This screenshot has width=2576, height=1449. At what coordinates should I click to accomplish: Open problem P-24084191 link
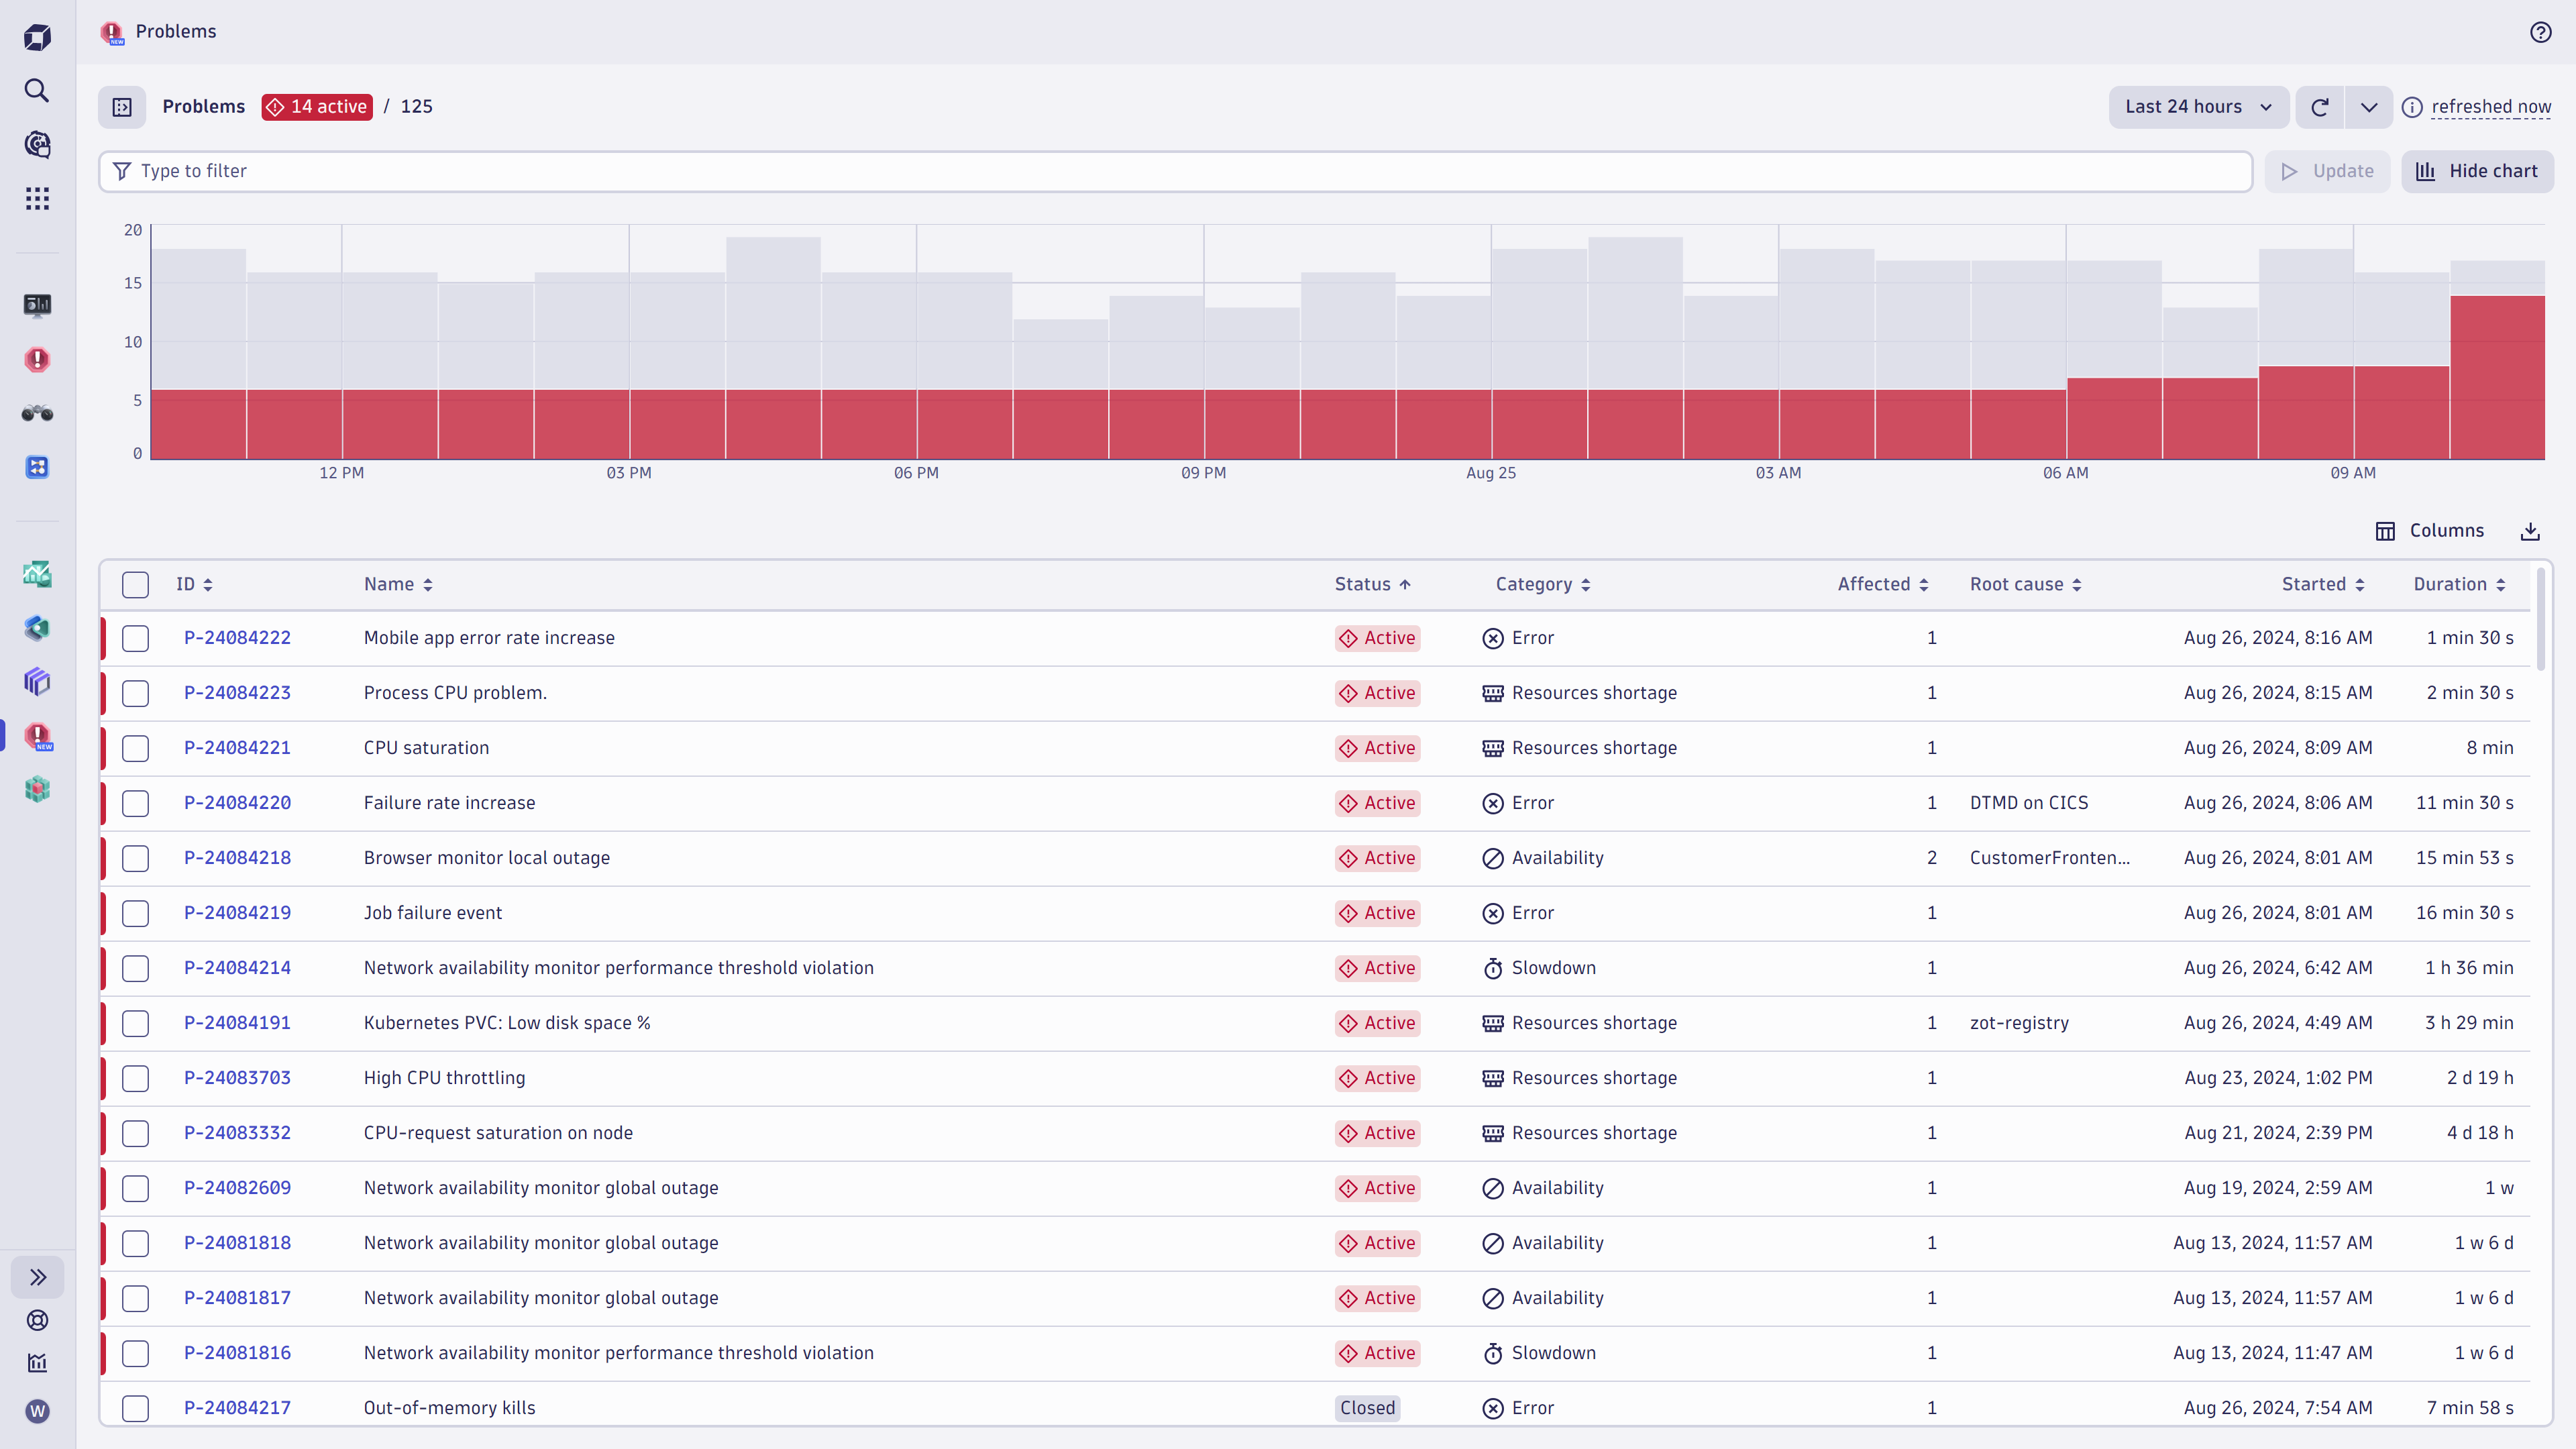click(237, 1023)
